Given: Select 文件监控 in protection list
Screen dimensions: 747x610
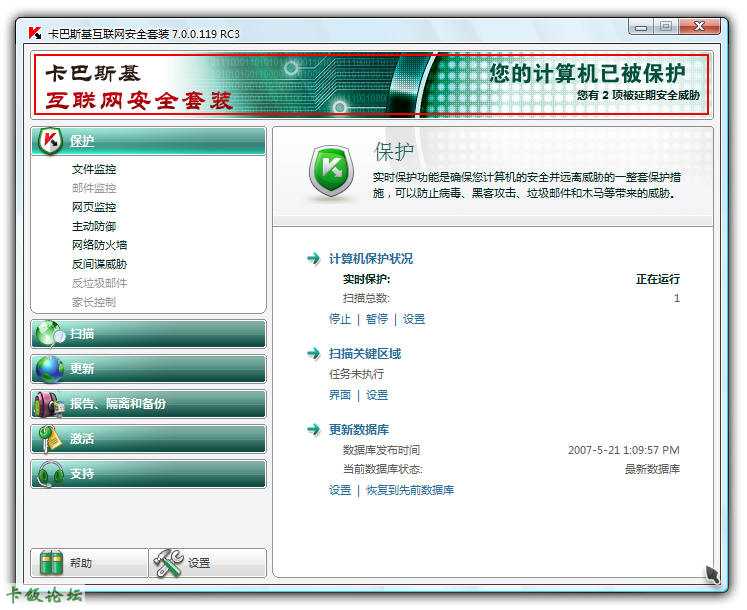Looking at the screenshot, I should 94,169.
